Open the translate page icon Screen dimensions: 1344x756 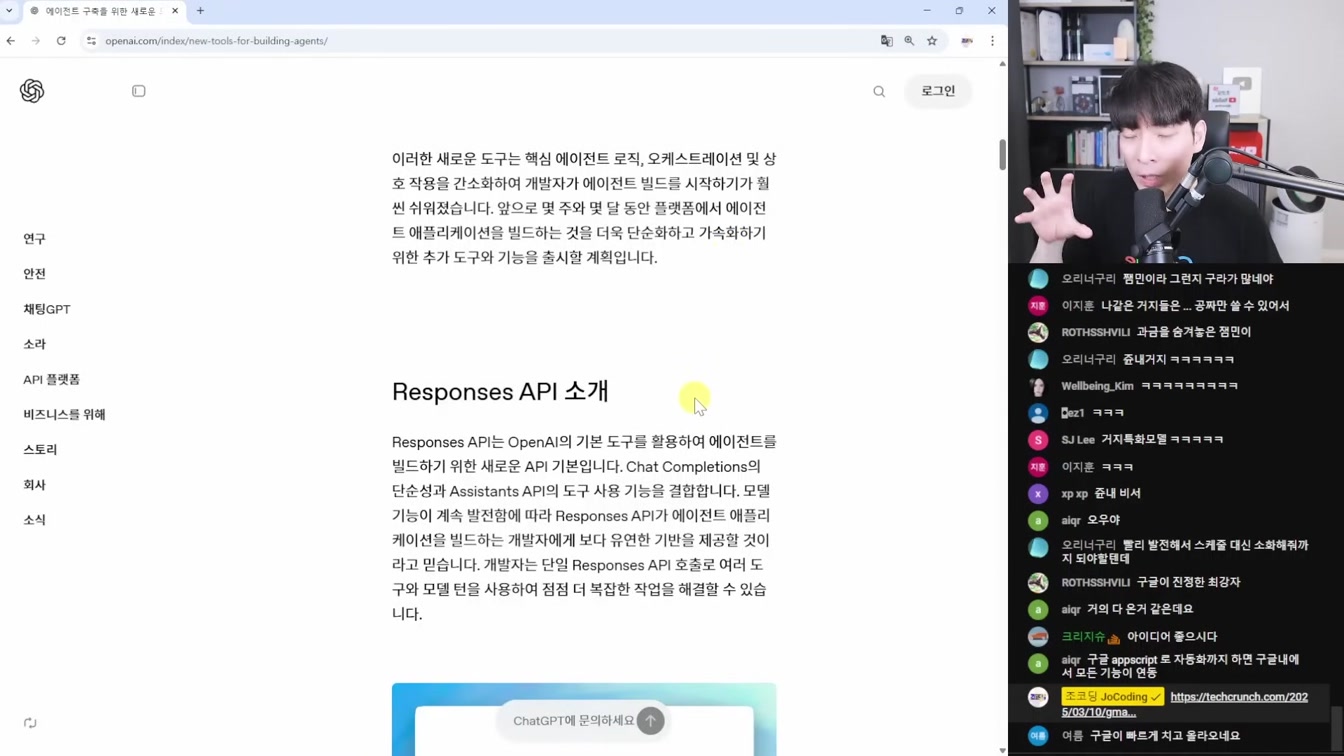[x=886, y=41]
